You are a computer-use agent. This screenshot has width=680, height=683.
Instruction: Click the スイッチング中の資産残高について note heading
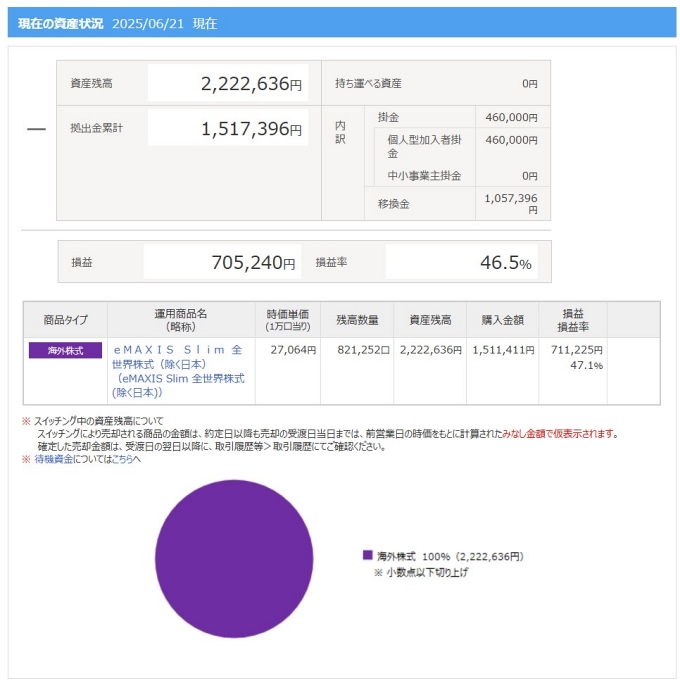[98, 421]
